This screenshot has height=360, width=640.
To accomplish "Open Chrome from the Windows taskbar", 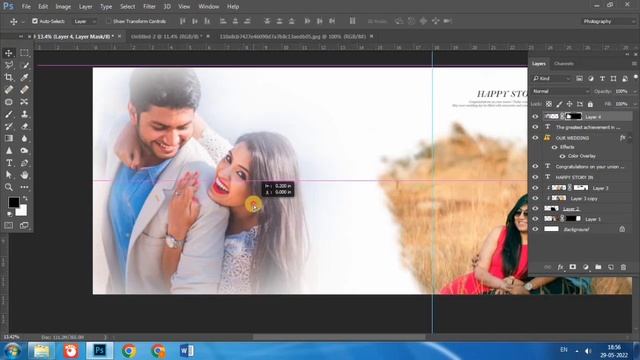I will click(x=129, y=351).
